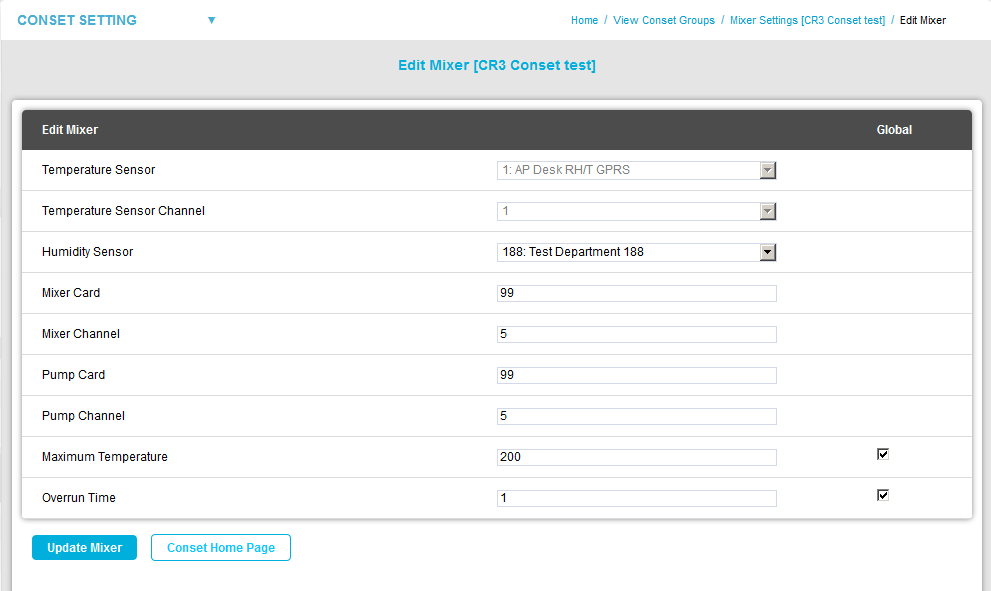This screenshot has height=591, width=991.
Task: Click the Maximum Temperature input field
Action: (x=636, y=457)
